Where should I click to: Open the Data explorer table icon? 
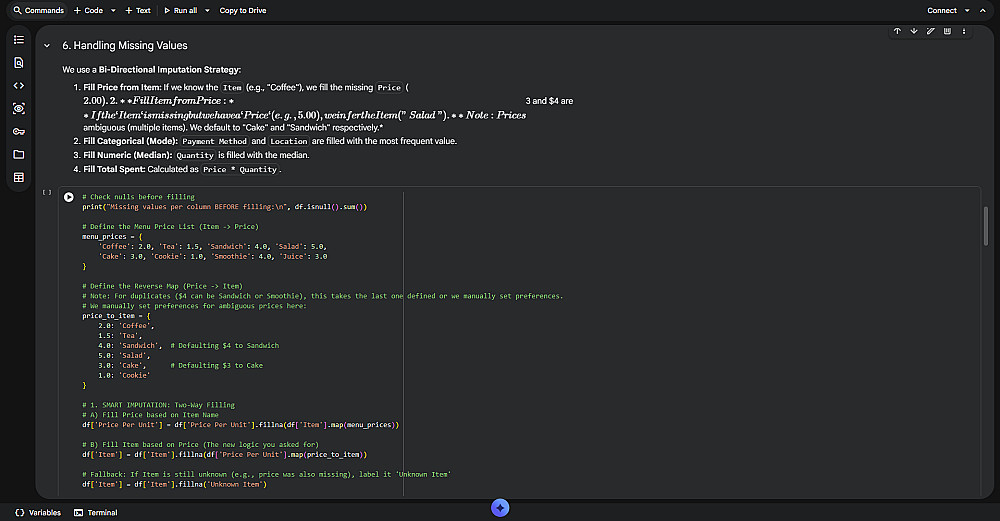tap(18, 177)
